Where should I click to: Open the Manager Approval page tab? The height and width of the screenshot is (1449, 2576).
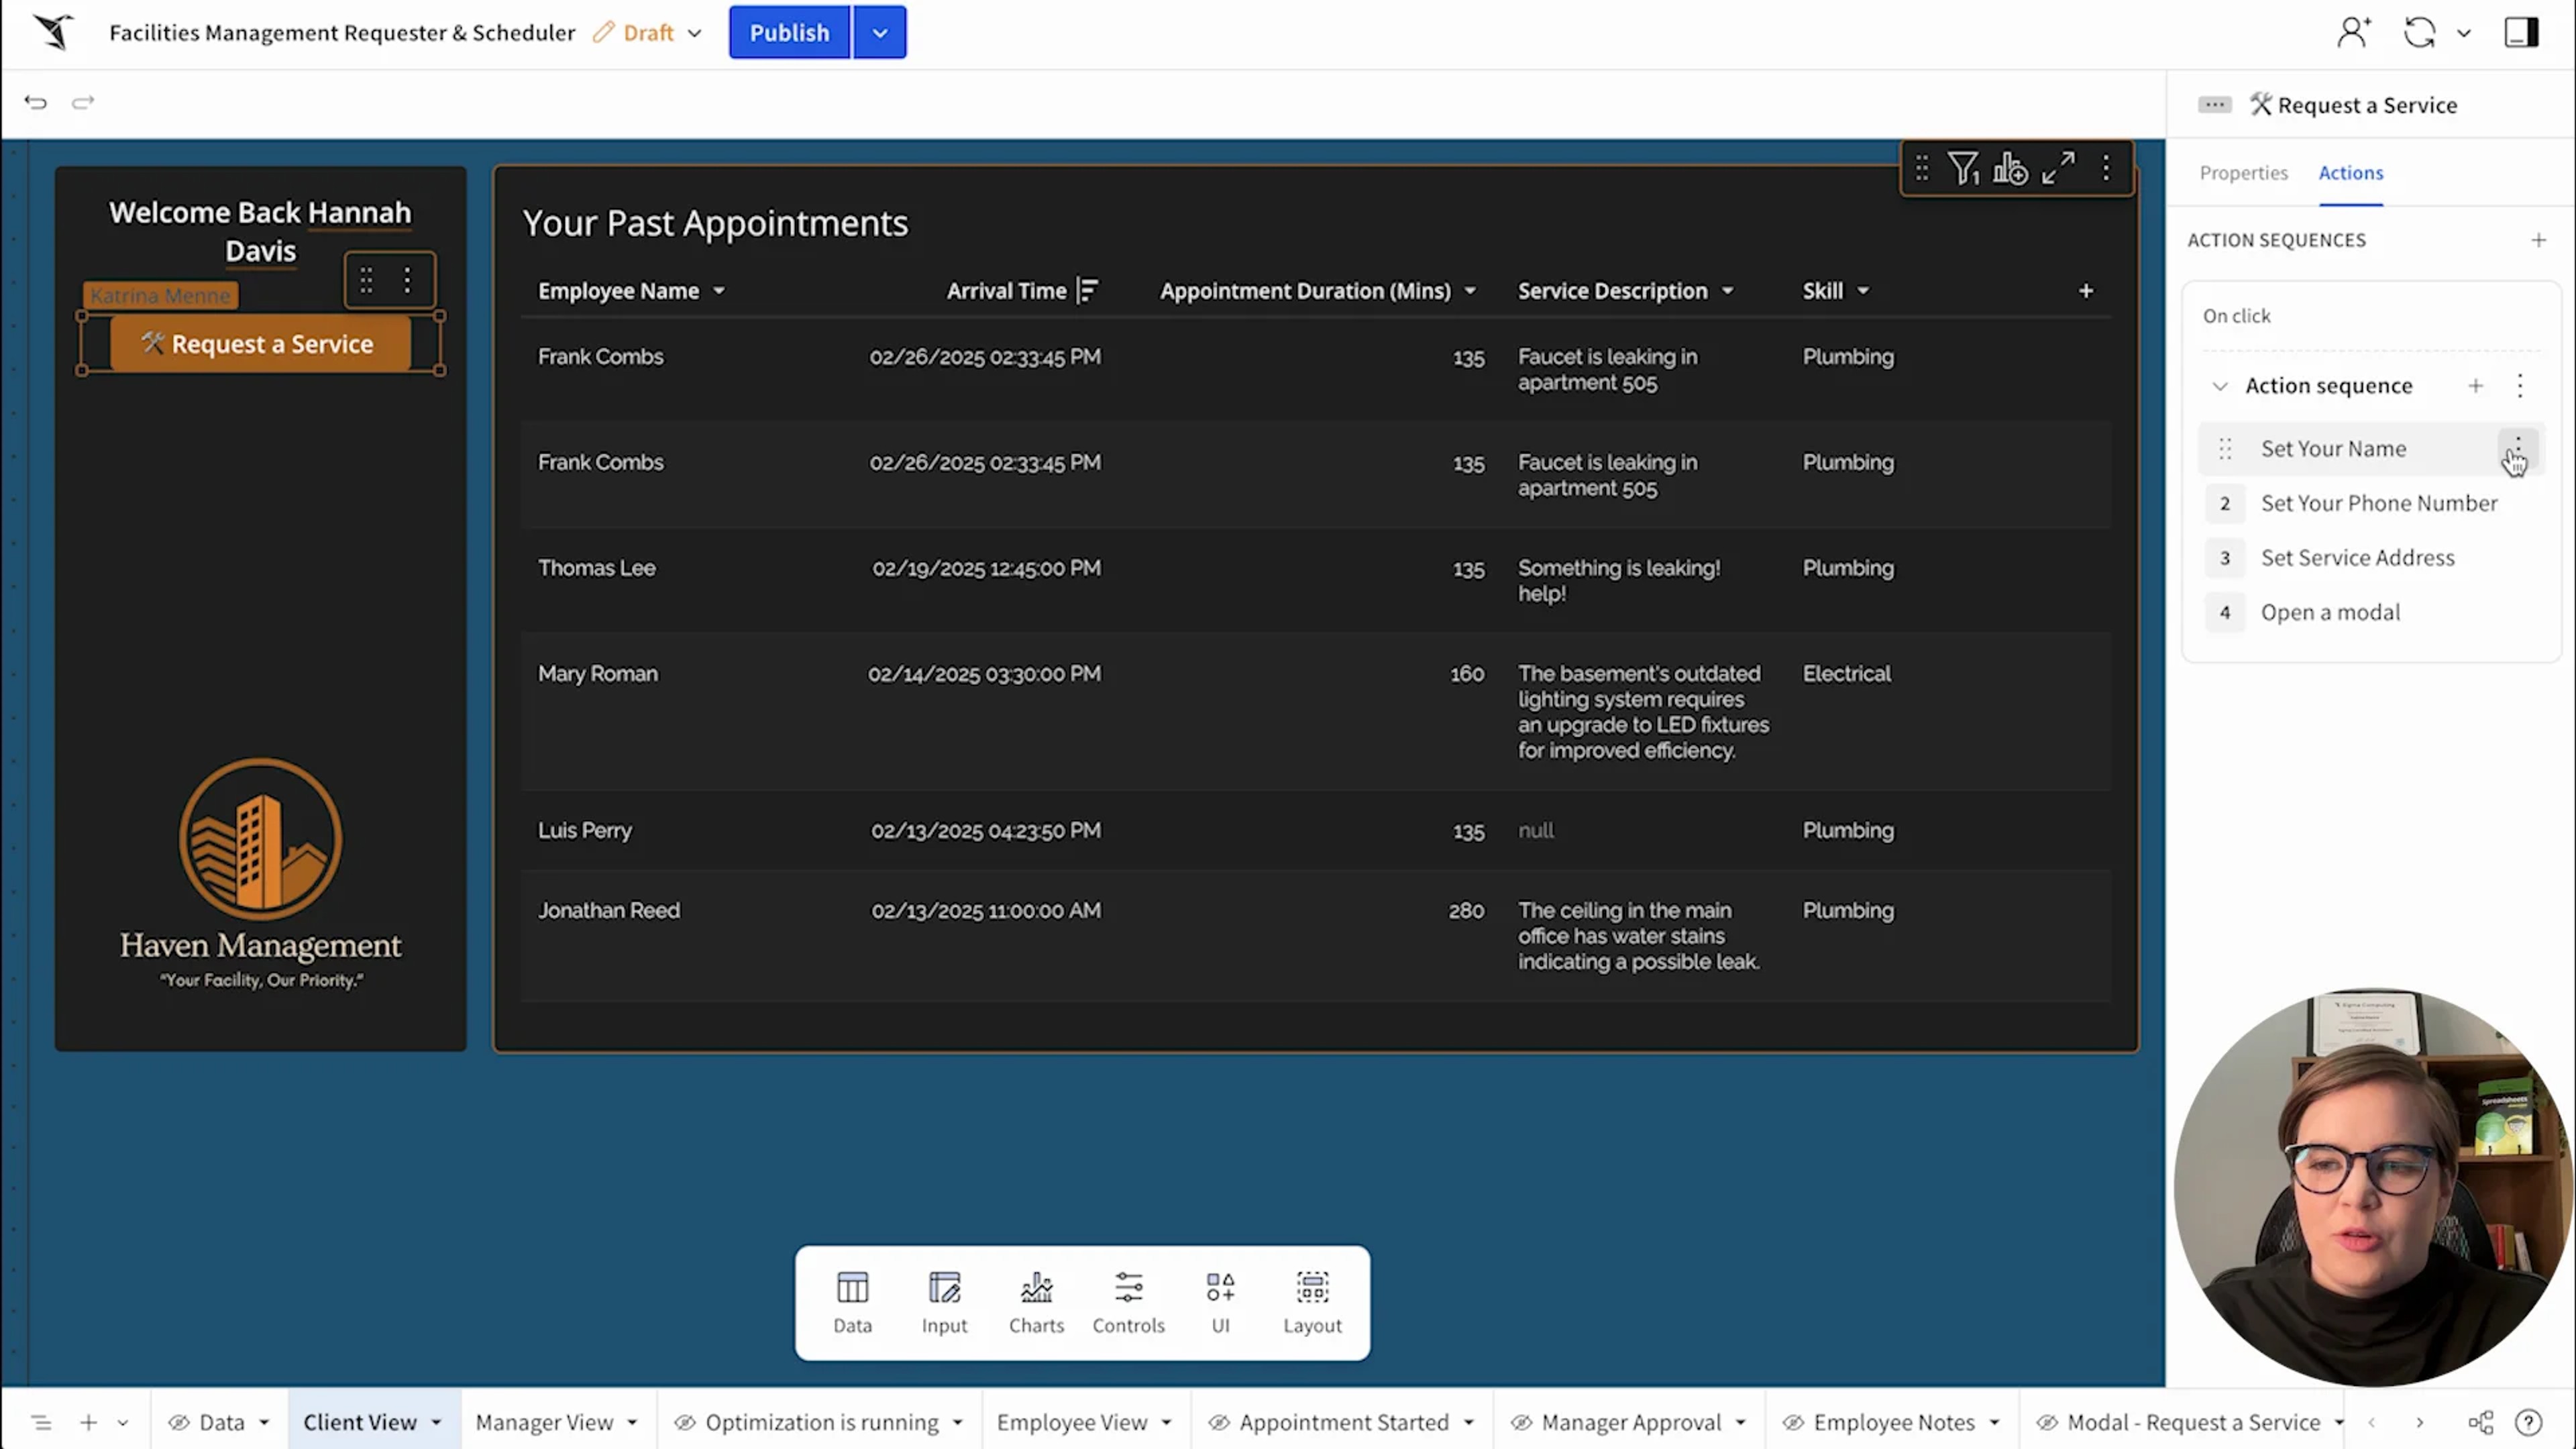tap(1631, 1422)
